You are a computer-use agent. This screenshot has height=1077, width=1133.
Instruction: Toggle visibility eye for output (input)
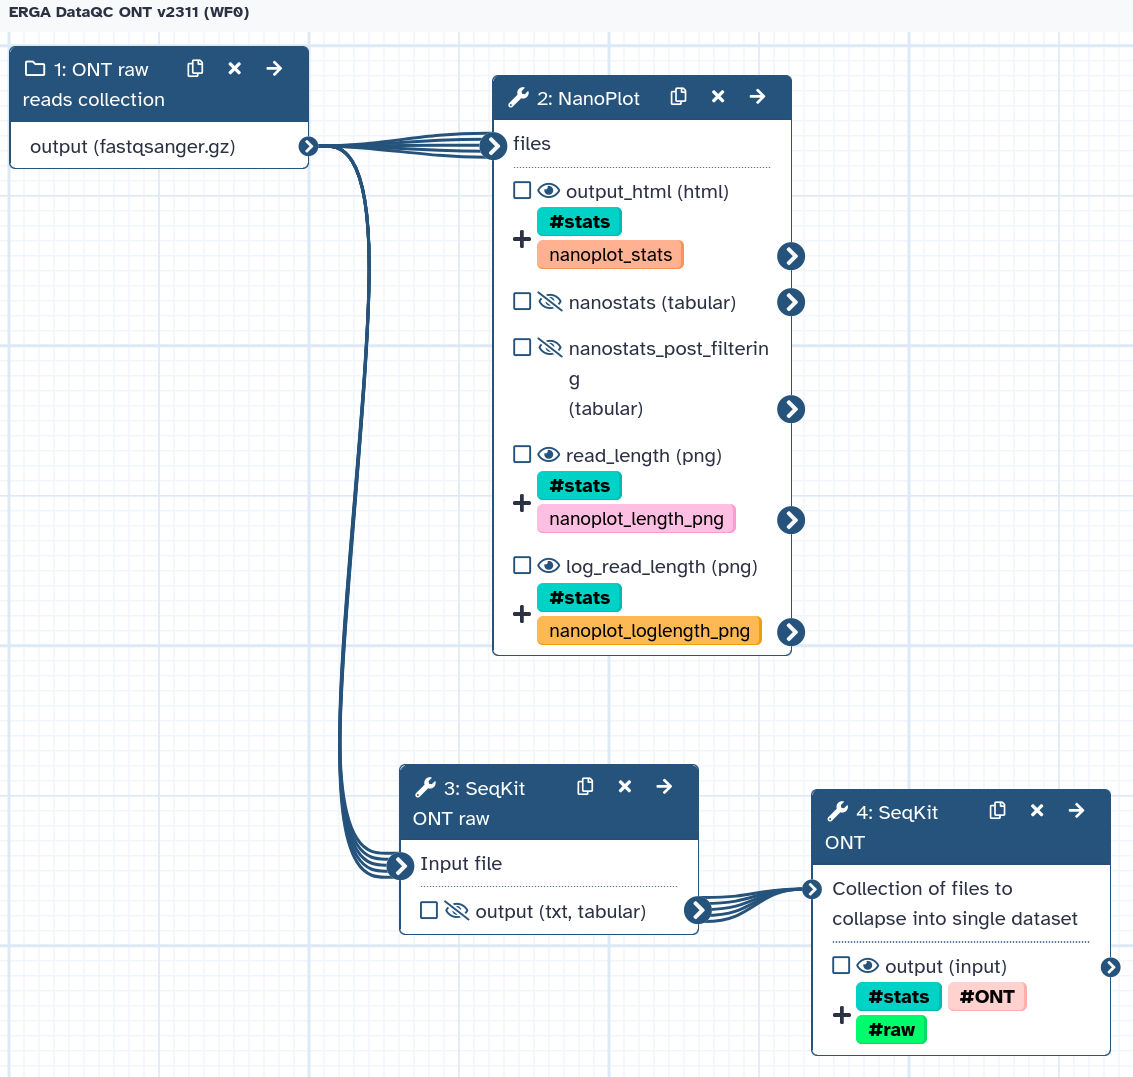pos(868,965)
